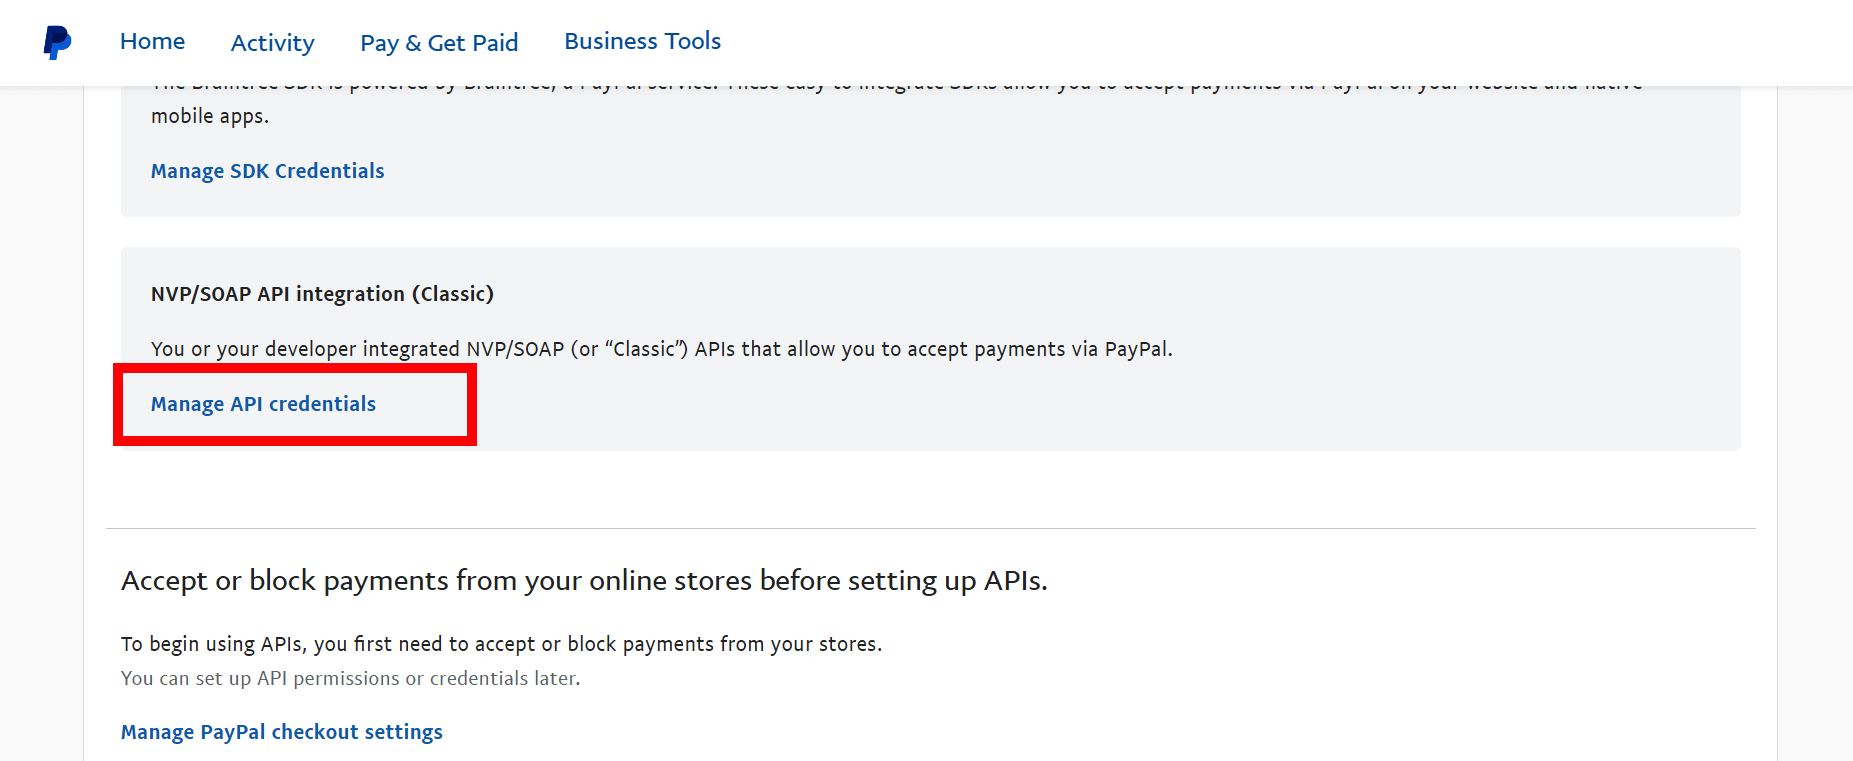Open the Home menu item
1853x761 pixels.
152,42
